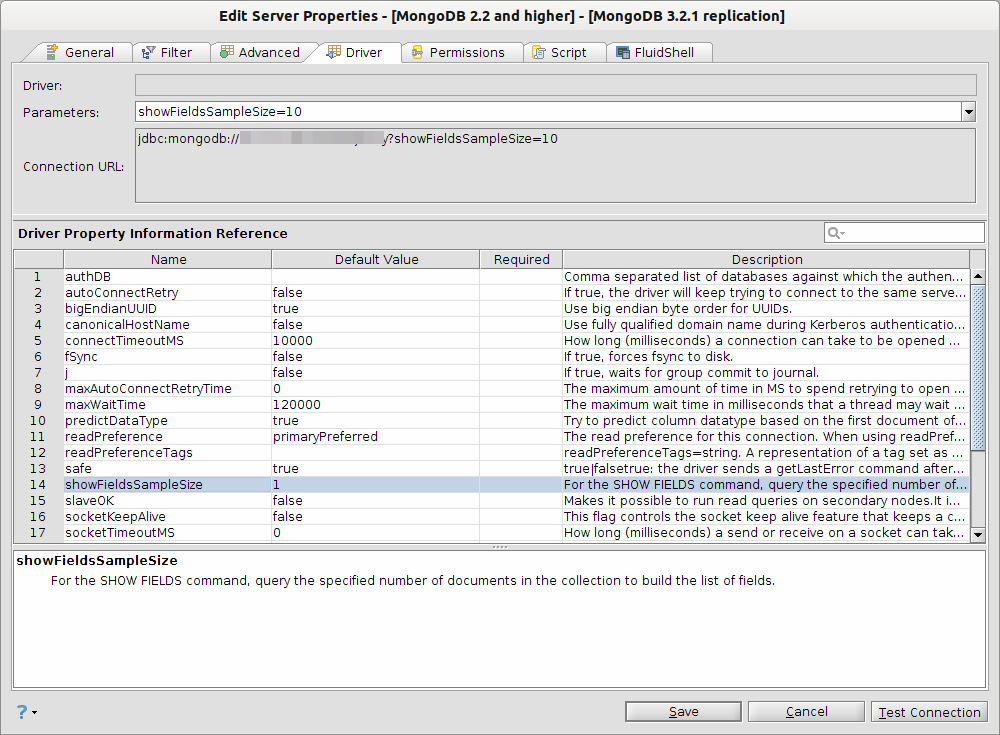Select the maxAutoConnectRetryTime property
The height and width of the screenshot is (735, 1000).
pos(491,388)
